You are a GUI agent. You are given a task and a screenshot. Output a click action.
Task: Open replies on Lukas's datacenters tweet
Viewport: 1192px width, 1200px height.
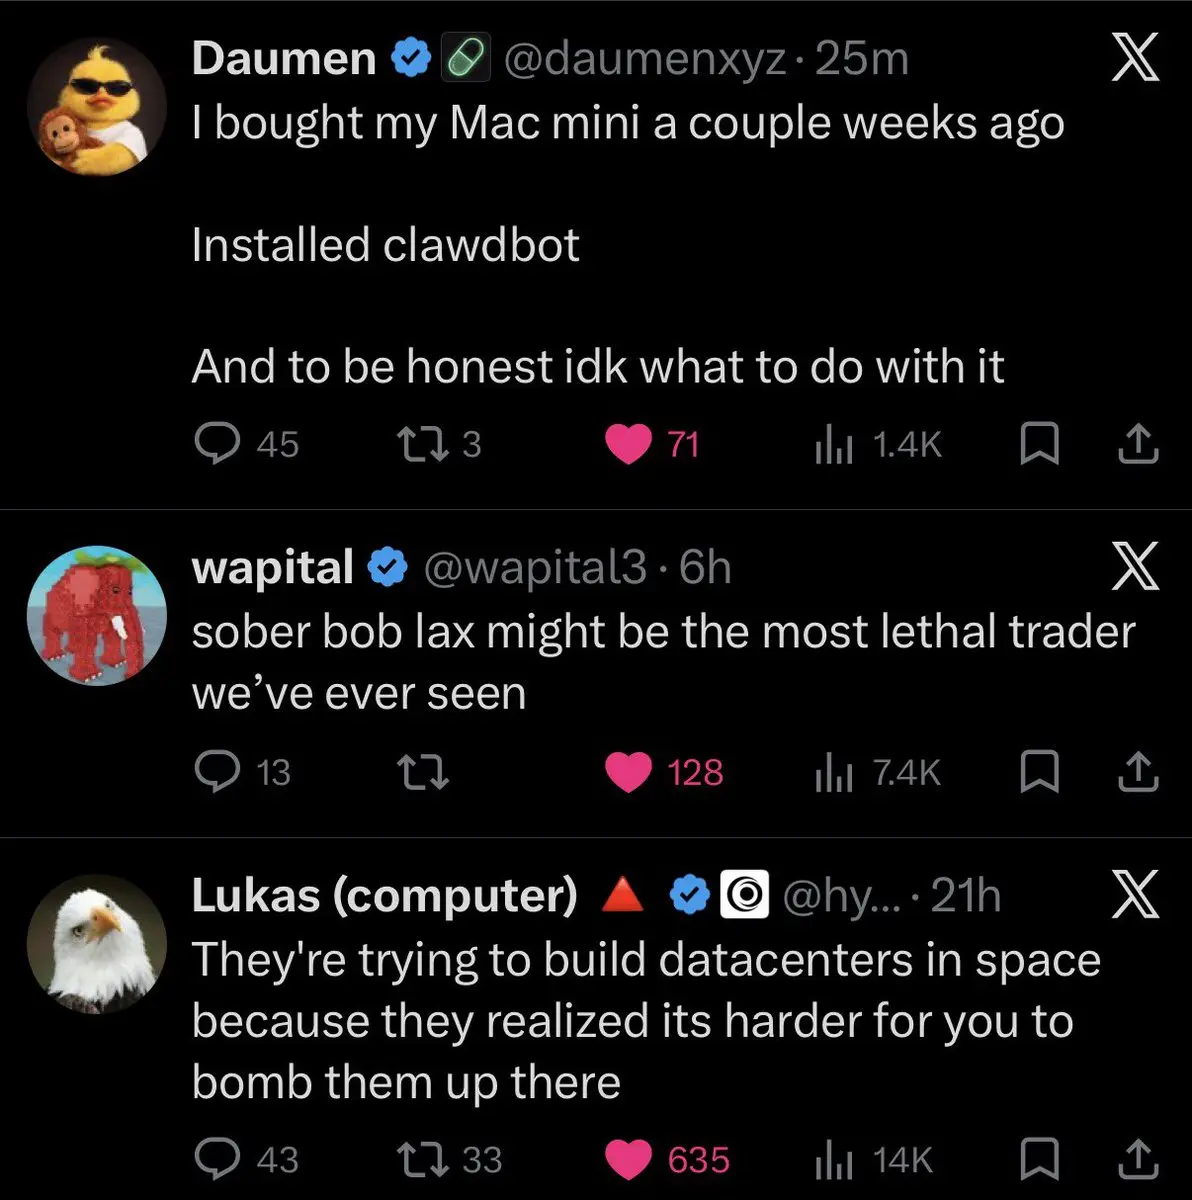point(245,1159)
